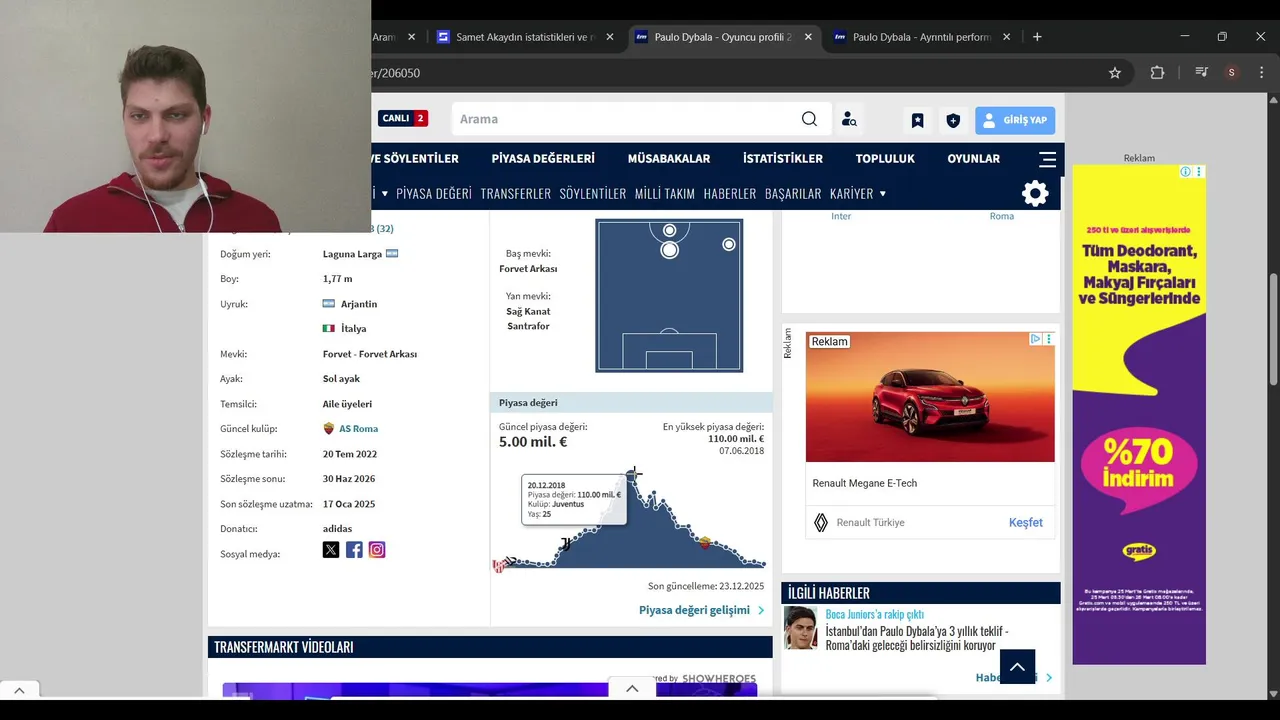Select the PİYASA DEĞERİ player submenu item
This screenshot has height=720, width=1280.
434,193
